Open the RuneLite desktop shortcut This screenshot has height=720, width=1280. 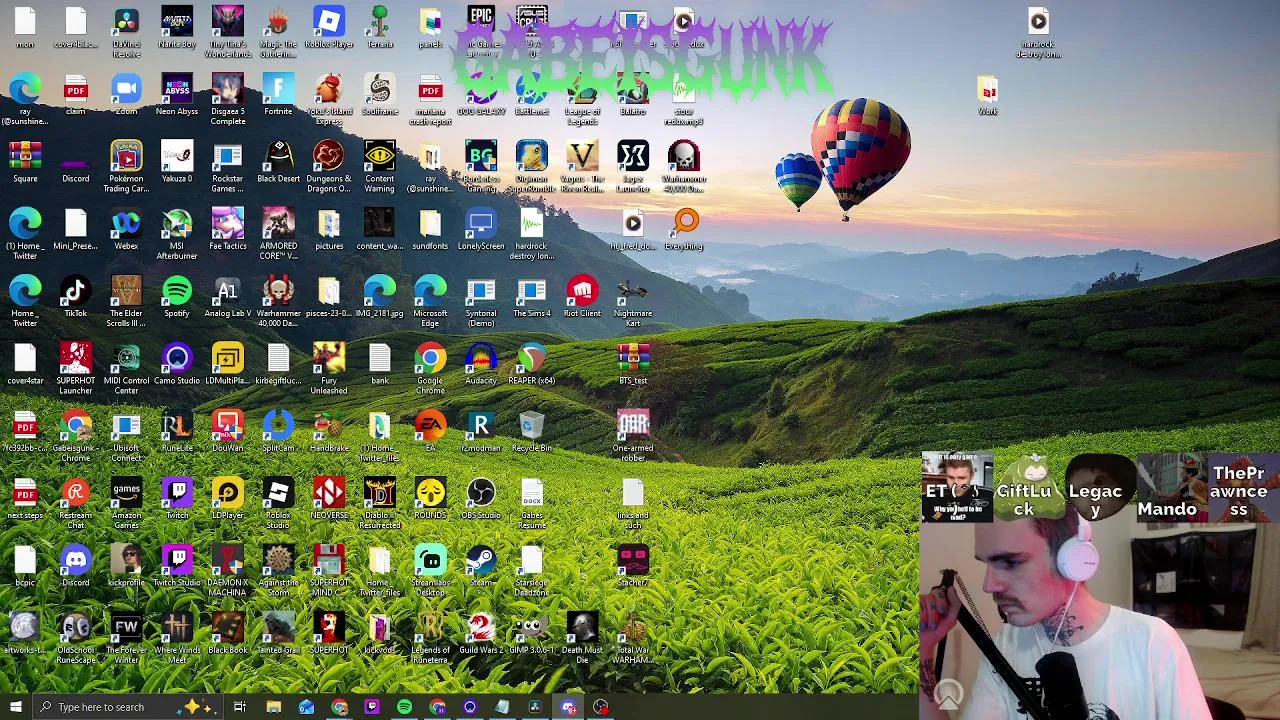177,431
